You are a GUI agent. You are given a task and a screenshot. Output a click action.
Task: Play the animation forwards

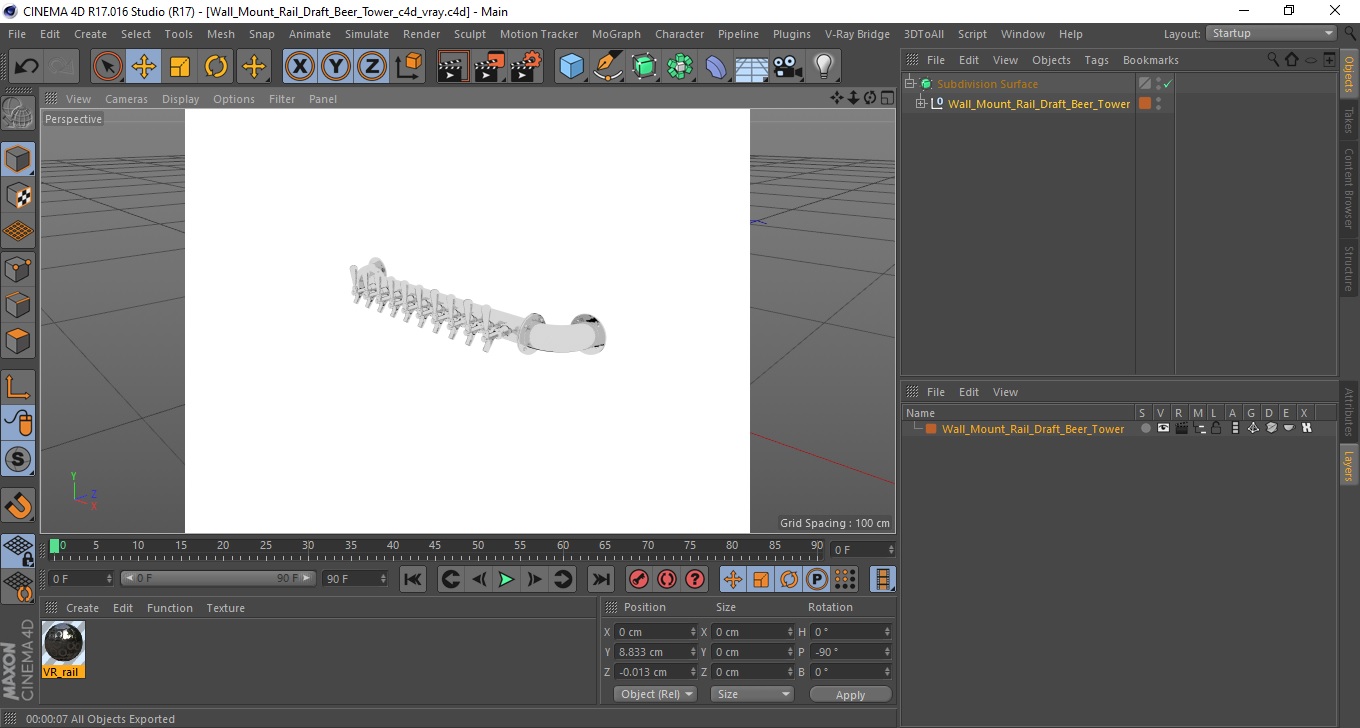click(x=507, y=579)
